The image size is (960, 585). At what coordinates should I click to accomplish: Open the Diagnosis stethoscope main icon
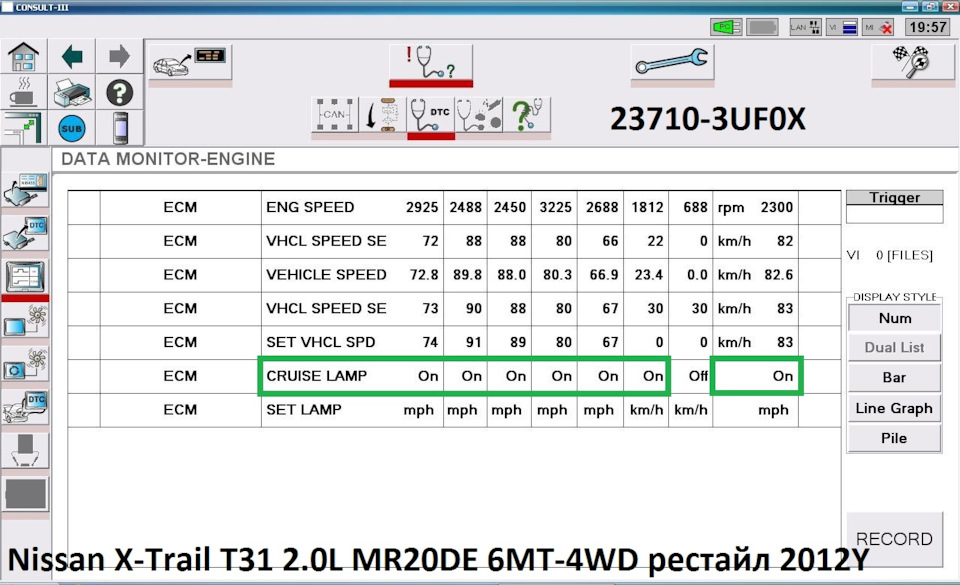[431, 64]
